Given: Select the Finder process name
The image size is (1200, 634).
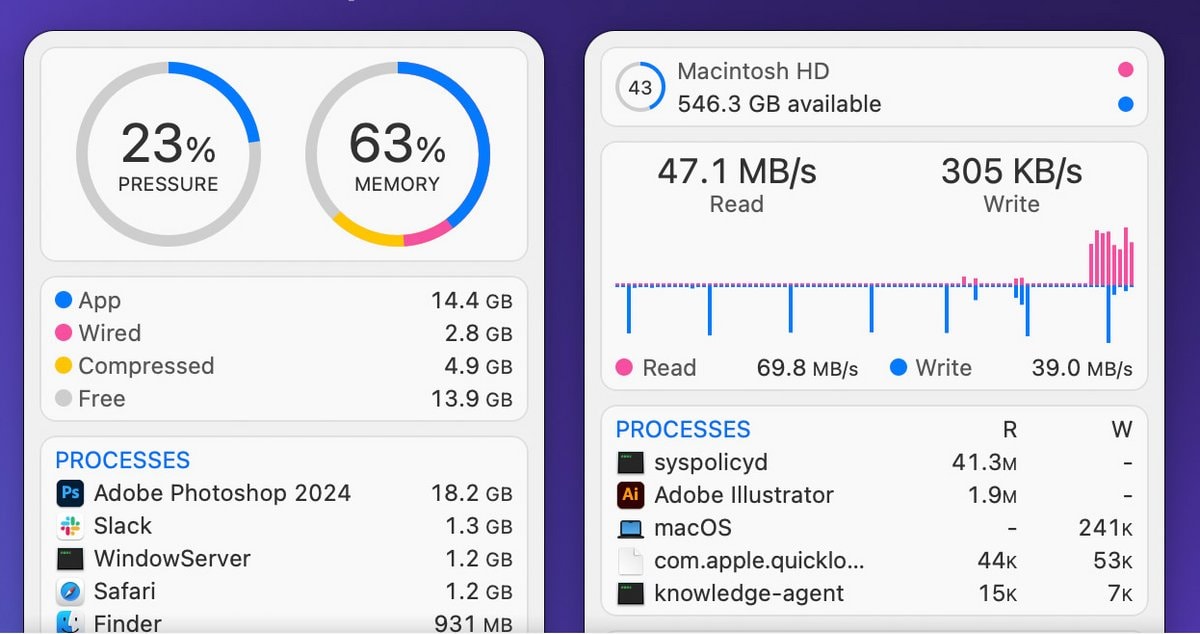Looking at the screenshot, I should [127, 623].
